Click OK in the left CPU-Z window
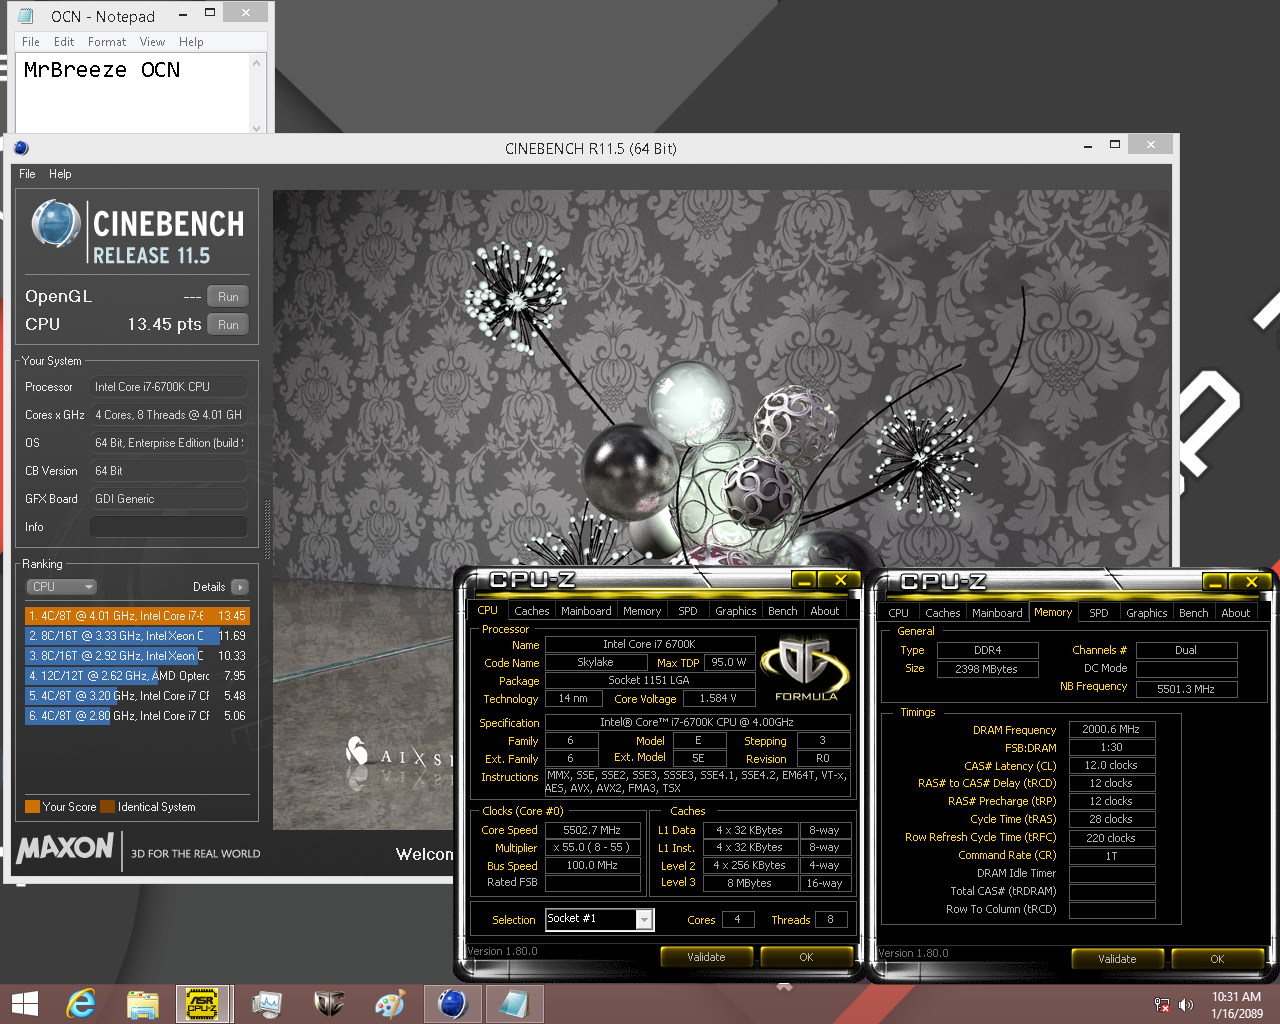 (x=806, y=957)
